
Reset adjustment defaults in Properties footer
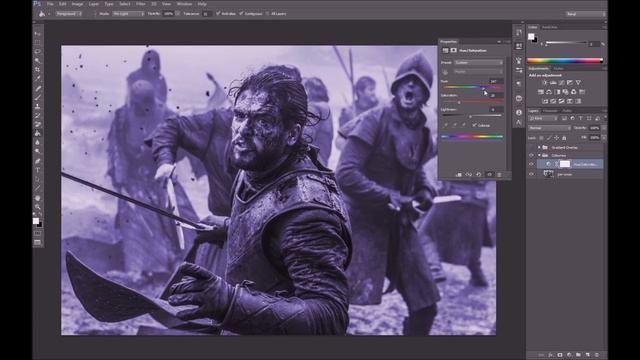pyautogui.click(x=479, y=175)
